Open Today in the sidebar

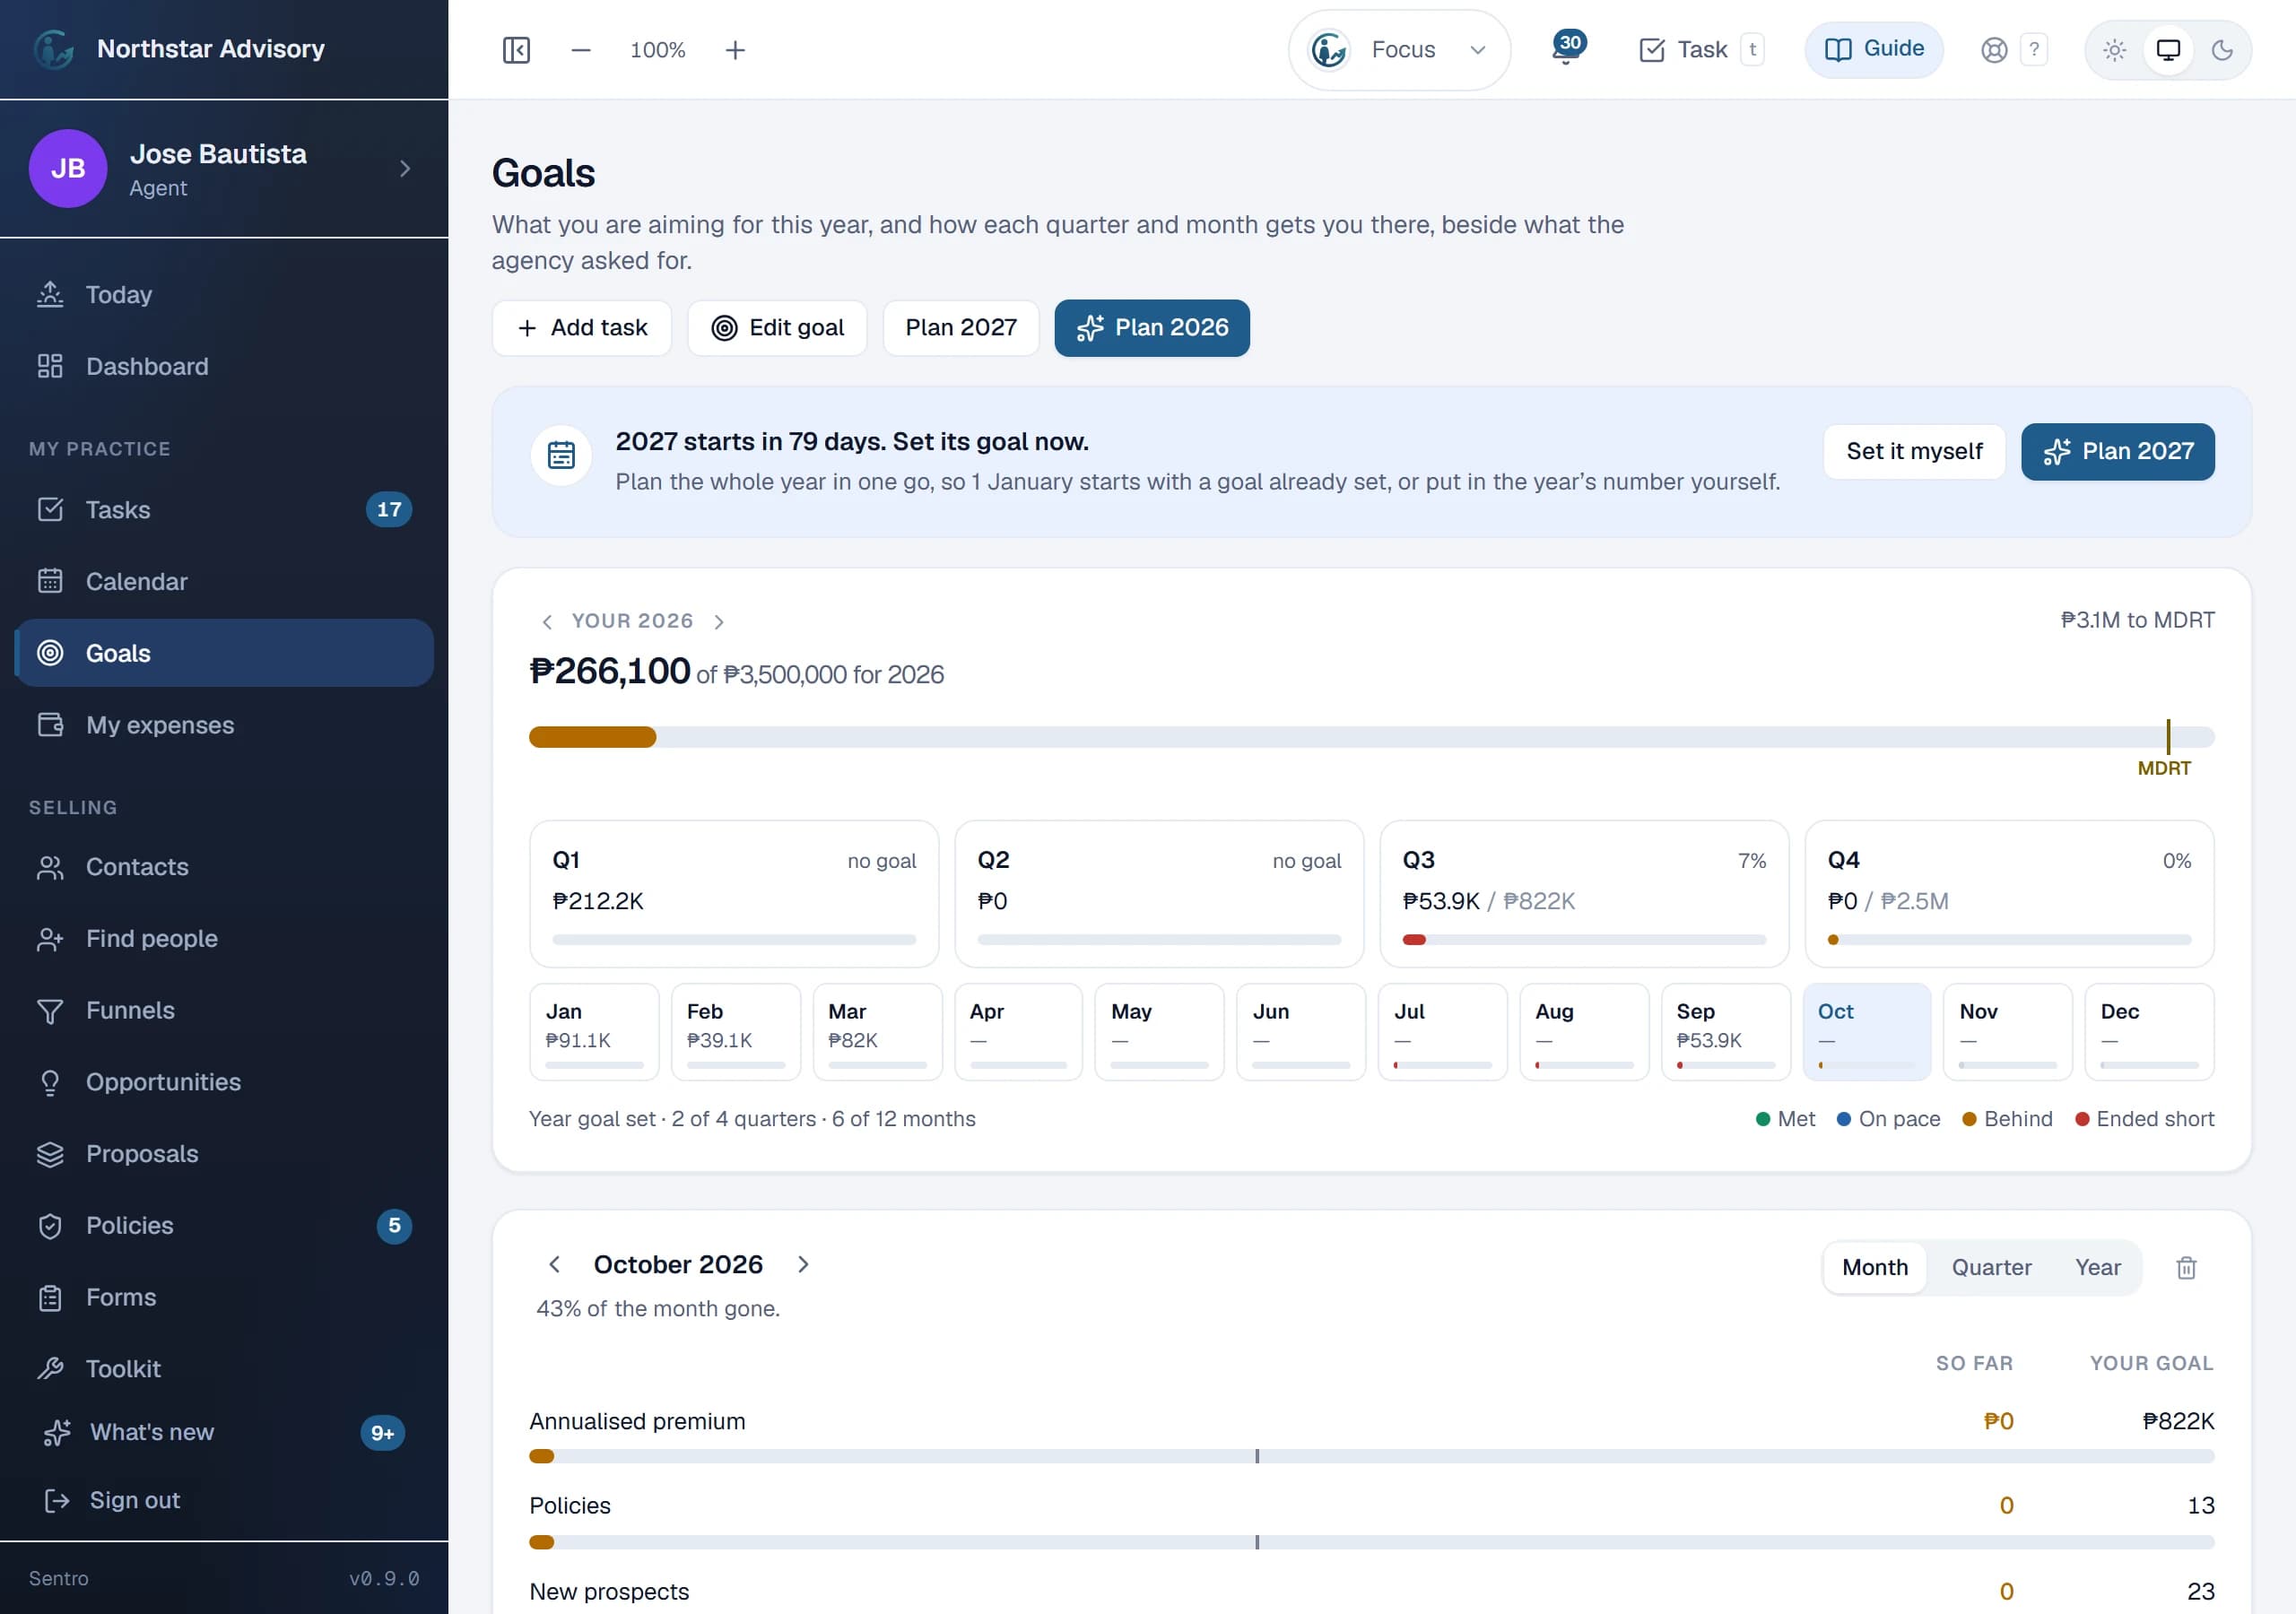(224, 295)
